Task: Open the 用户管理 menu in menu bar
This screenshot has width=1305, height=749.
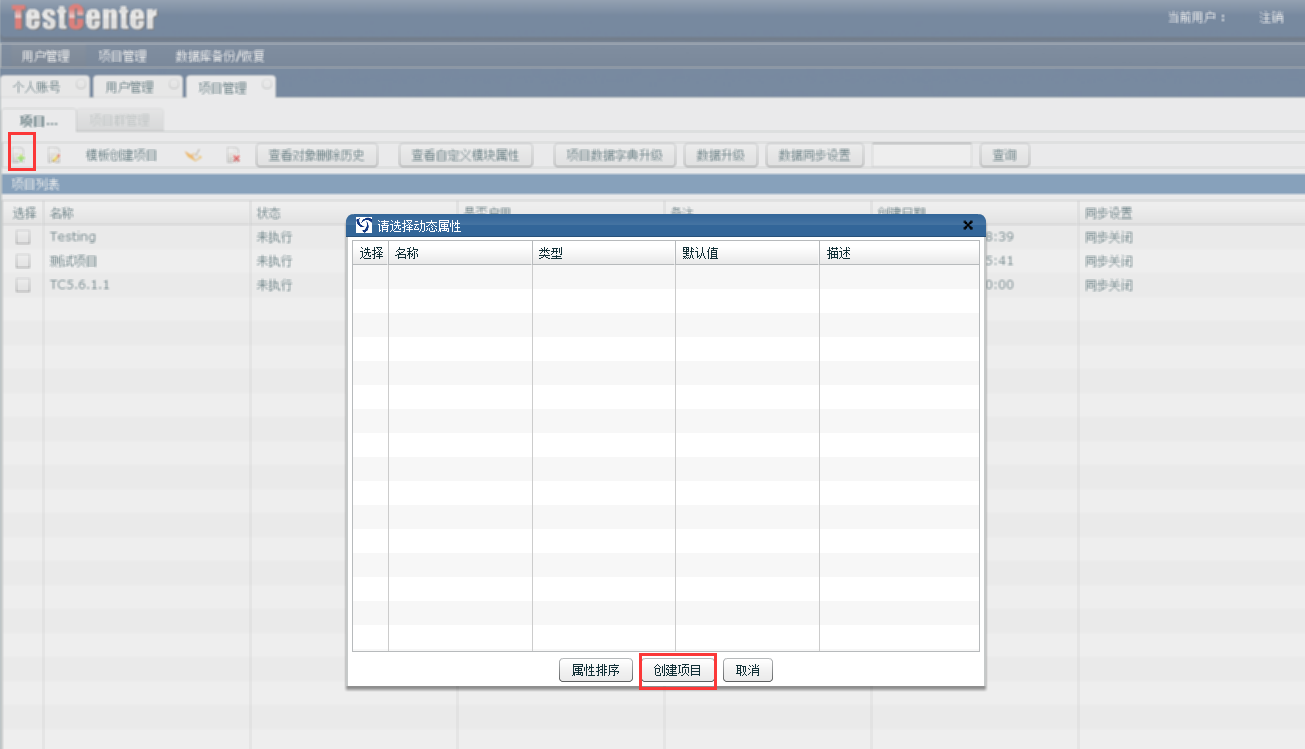Action: [x=46, y=57]
